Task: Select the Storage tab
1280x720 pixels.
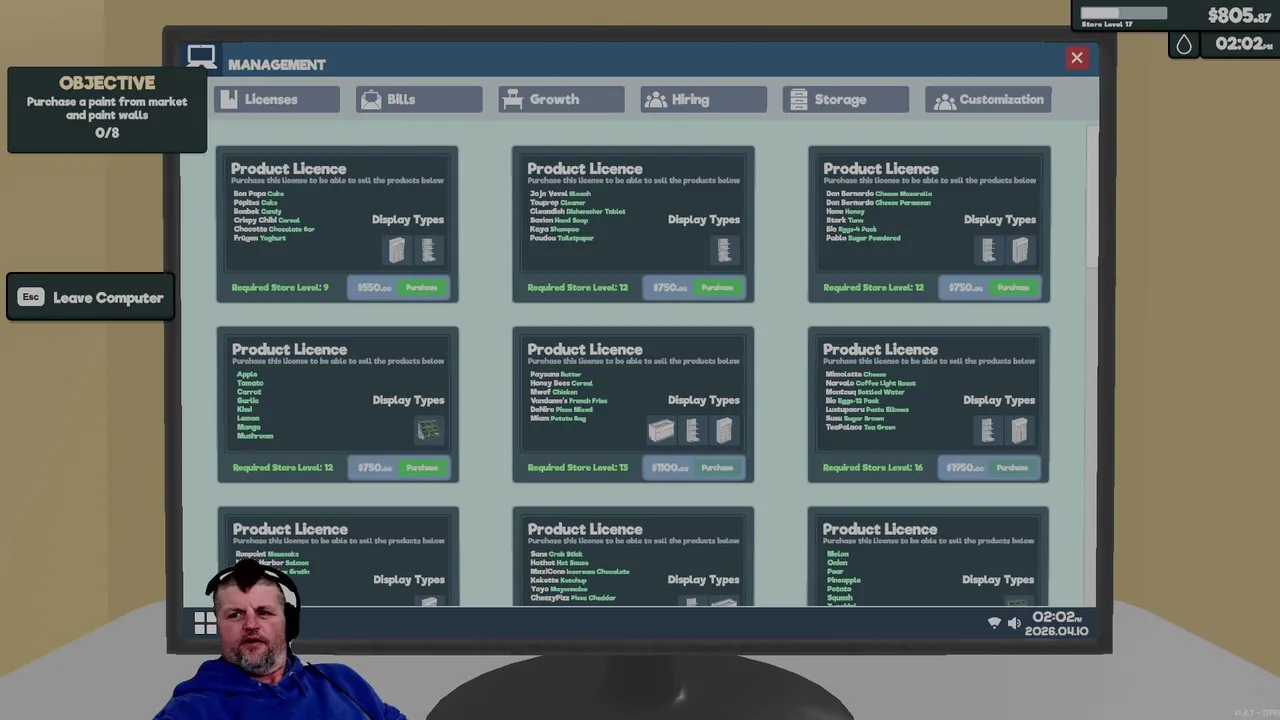Action: [x=846, y=99]
